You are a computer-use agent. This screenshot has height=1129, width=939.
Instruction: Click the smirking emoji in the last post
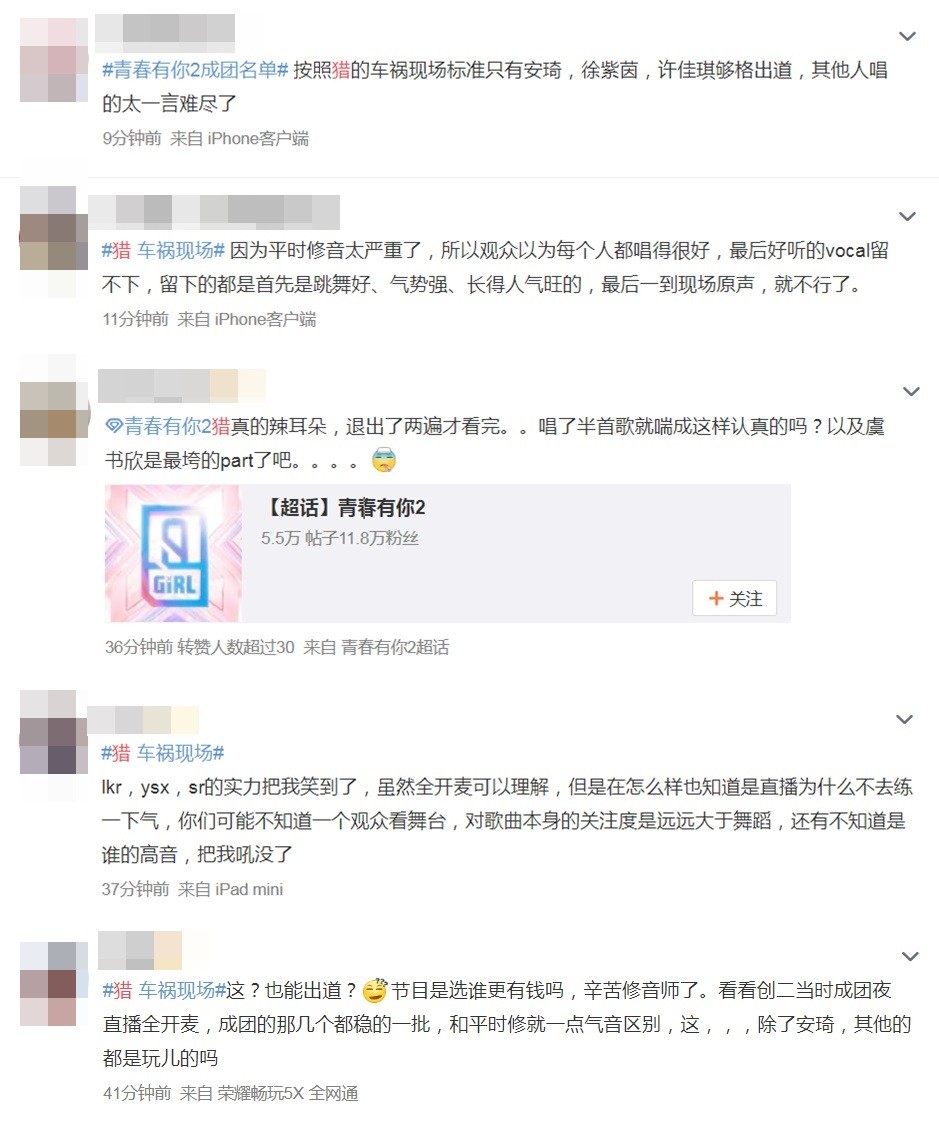coord(374,991)
